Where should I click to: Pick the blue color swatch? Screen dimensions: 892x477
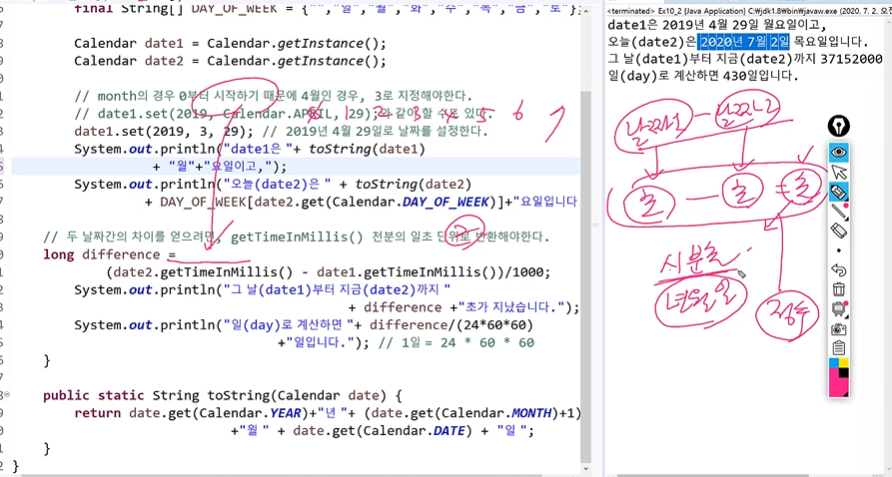pos(833,363)
